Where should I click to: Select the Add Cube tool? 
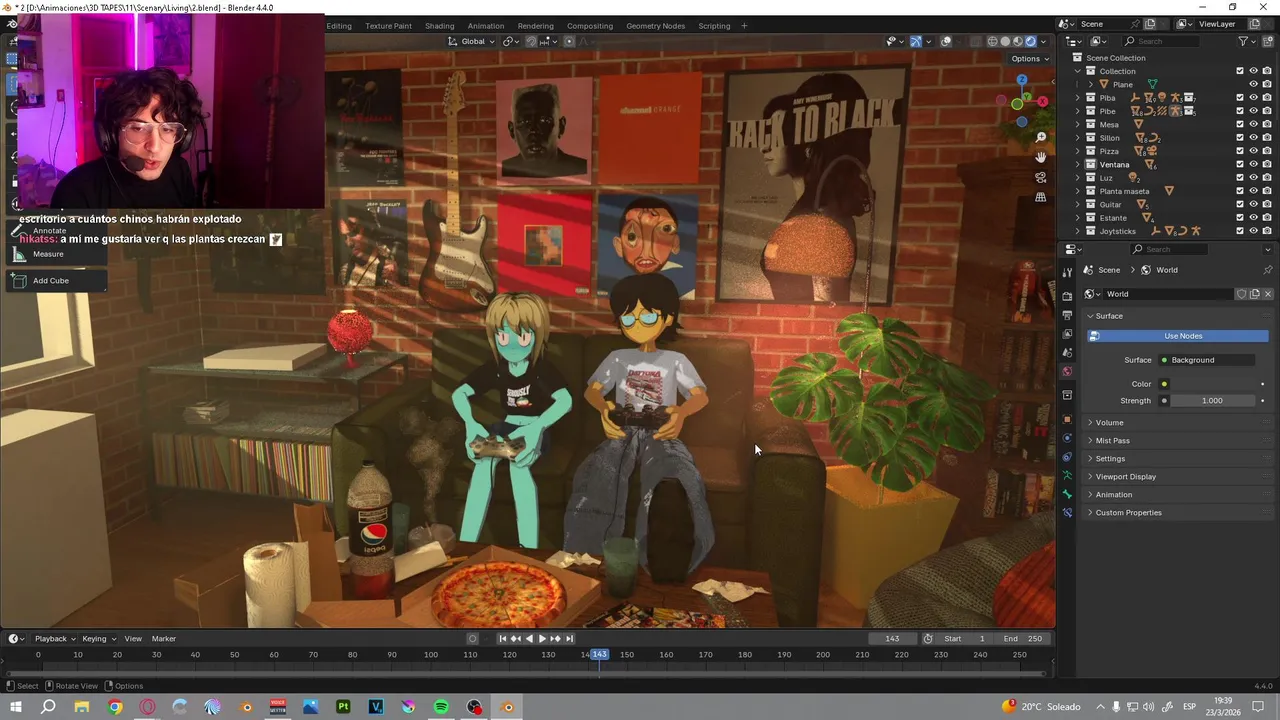tap(56, 281)
